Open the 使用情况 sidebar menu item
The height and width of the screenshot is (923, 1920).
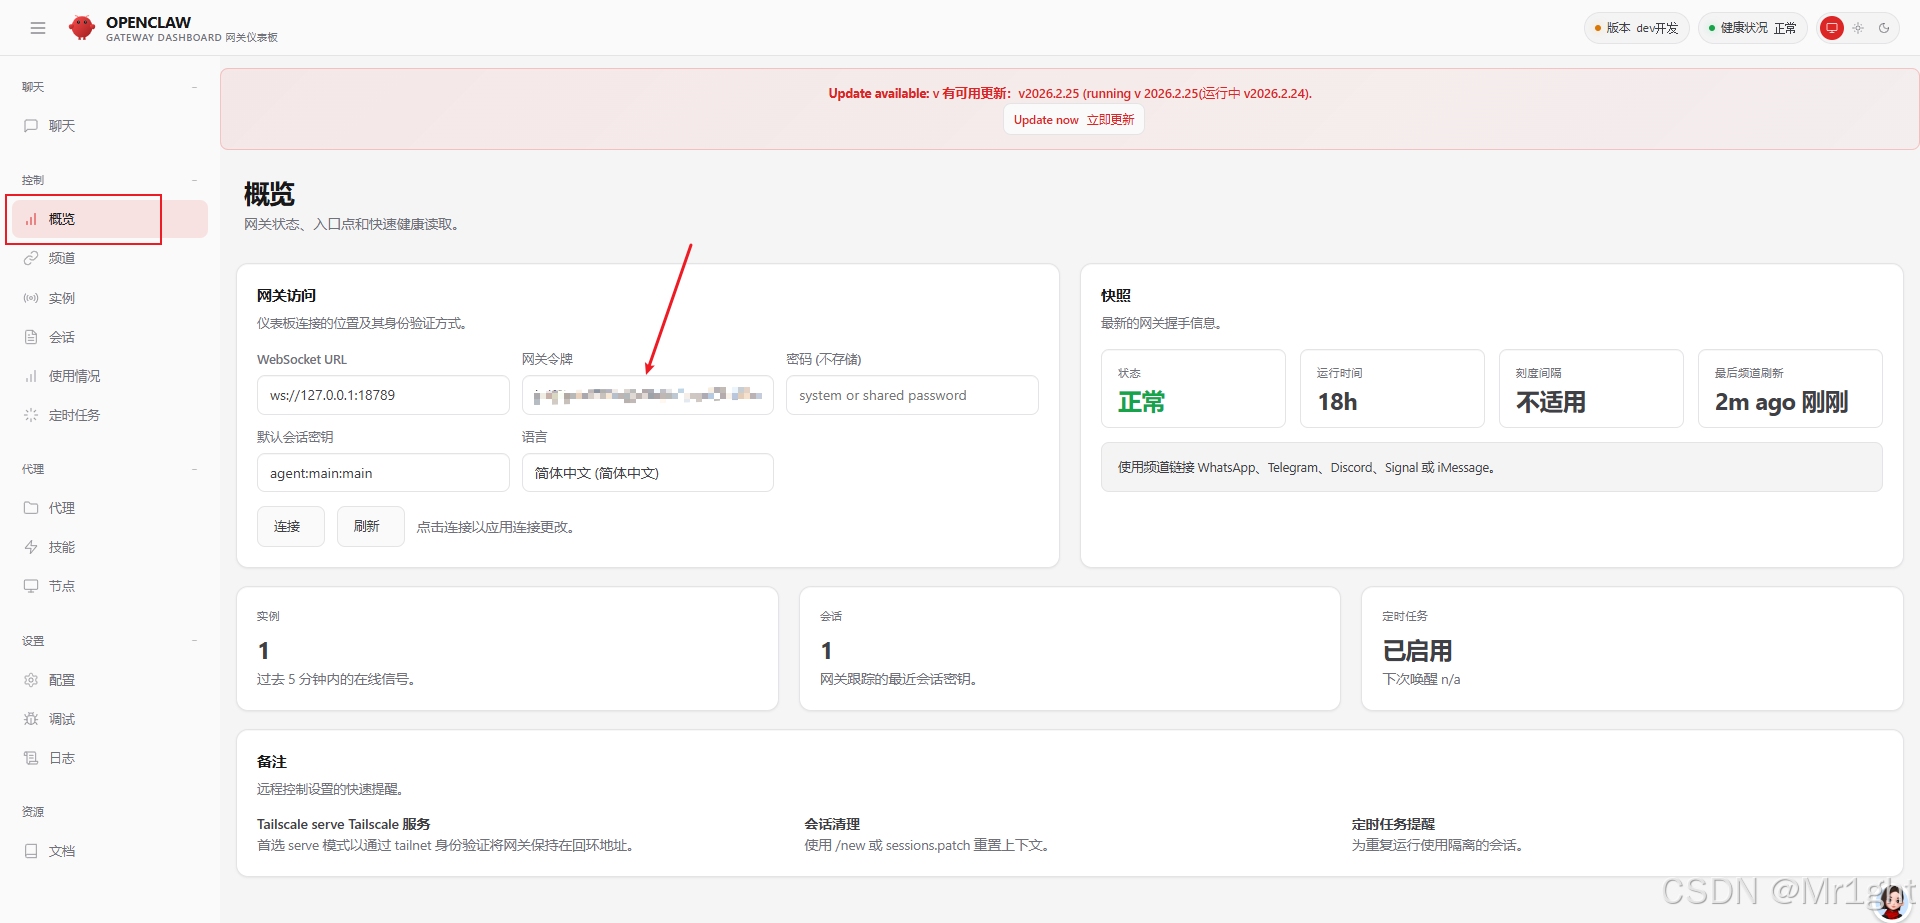tap(110, 376)
